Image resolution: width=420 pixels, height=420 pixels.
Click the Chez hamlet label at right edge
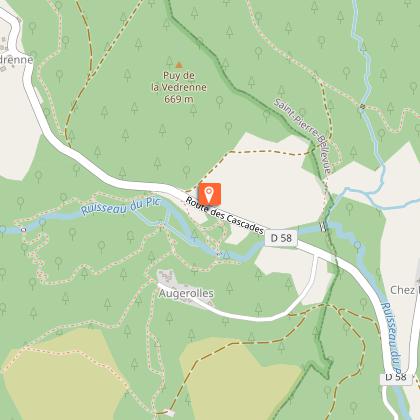click(x=405, y=290)
